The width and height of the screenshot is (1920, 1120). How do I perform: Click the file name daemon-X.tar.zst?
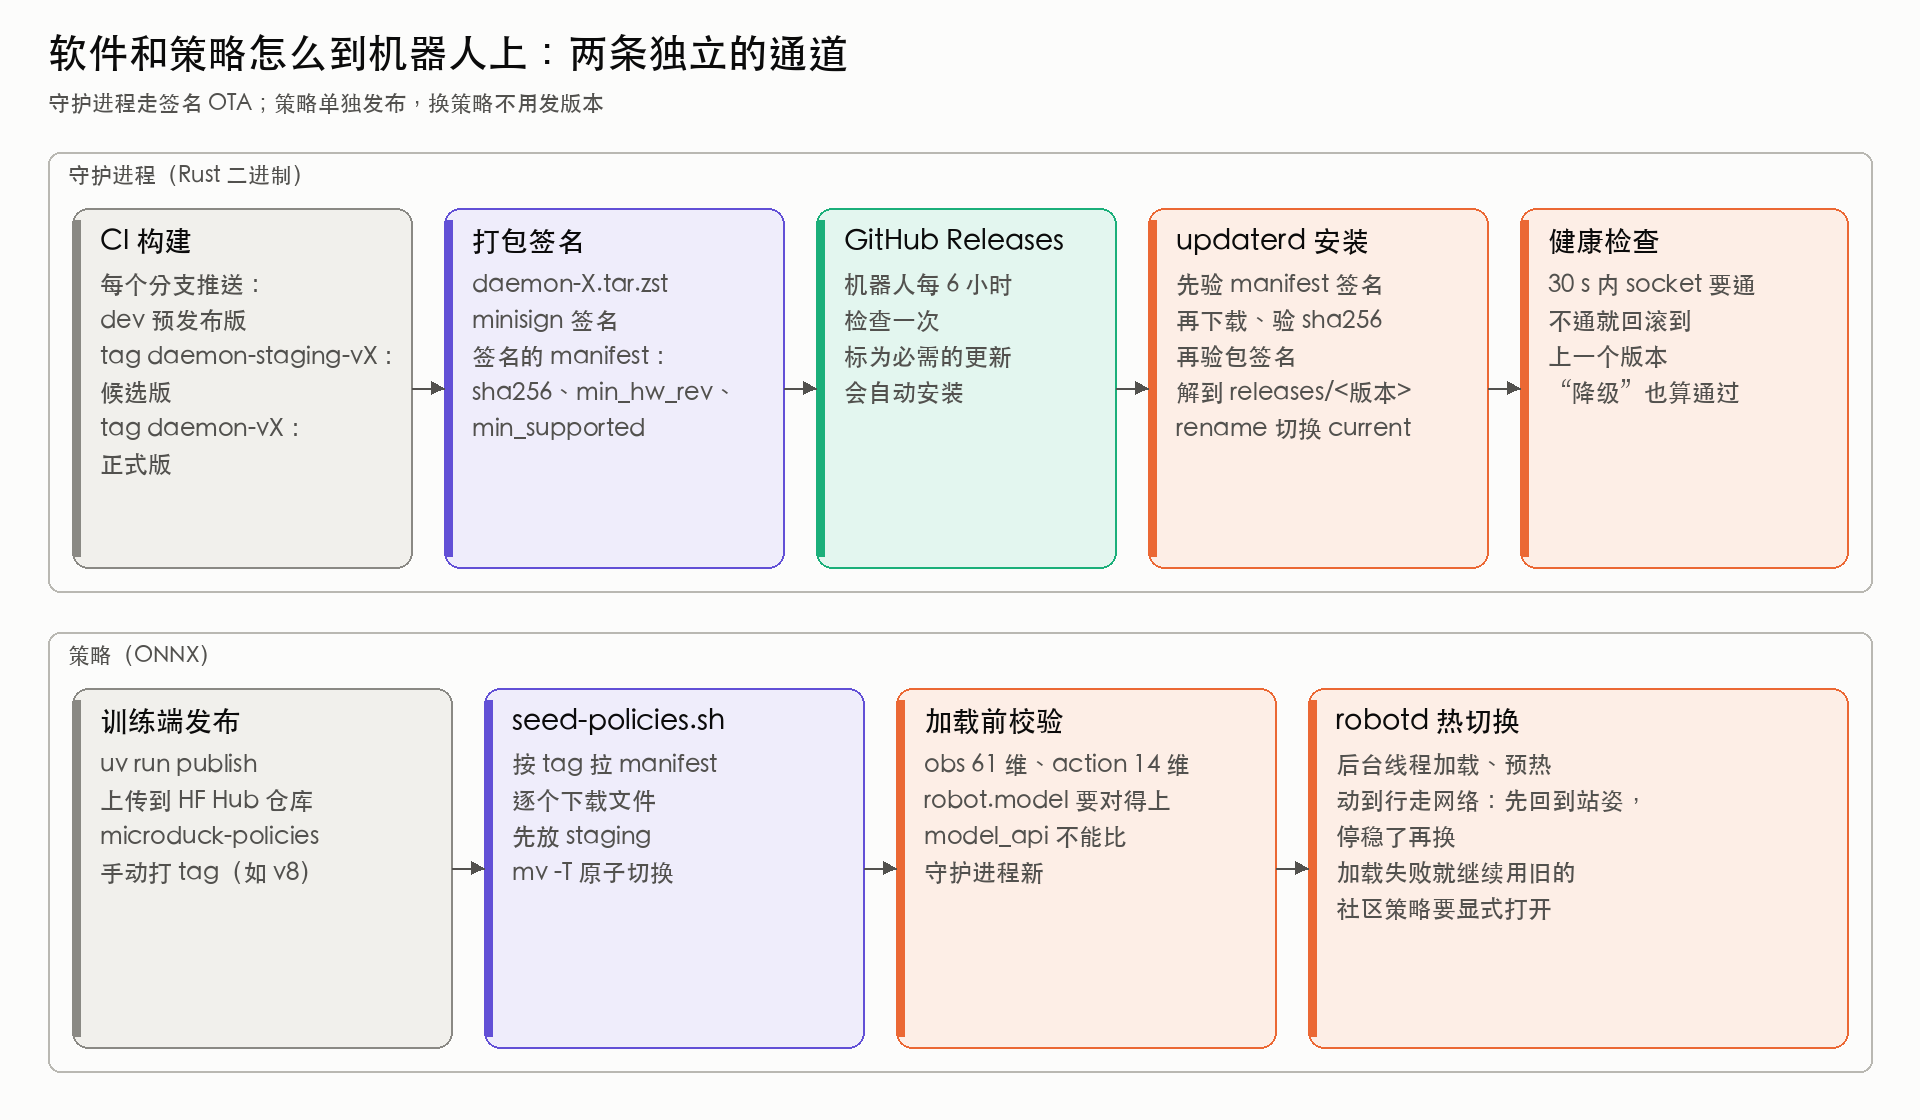coord(569,284)
